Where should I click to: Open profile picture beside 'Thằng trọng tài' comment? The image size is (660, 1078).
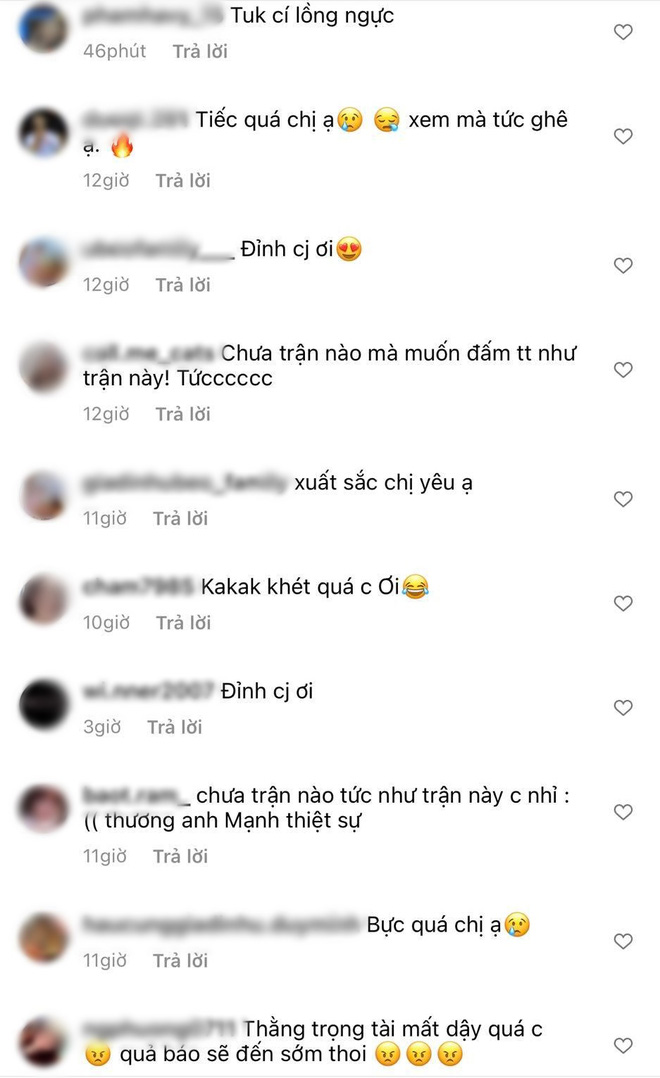43,1042
